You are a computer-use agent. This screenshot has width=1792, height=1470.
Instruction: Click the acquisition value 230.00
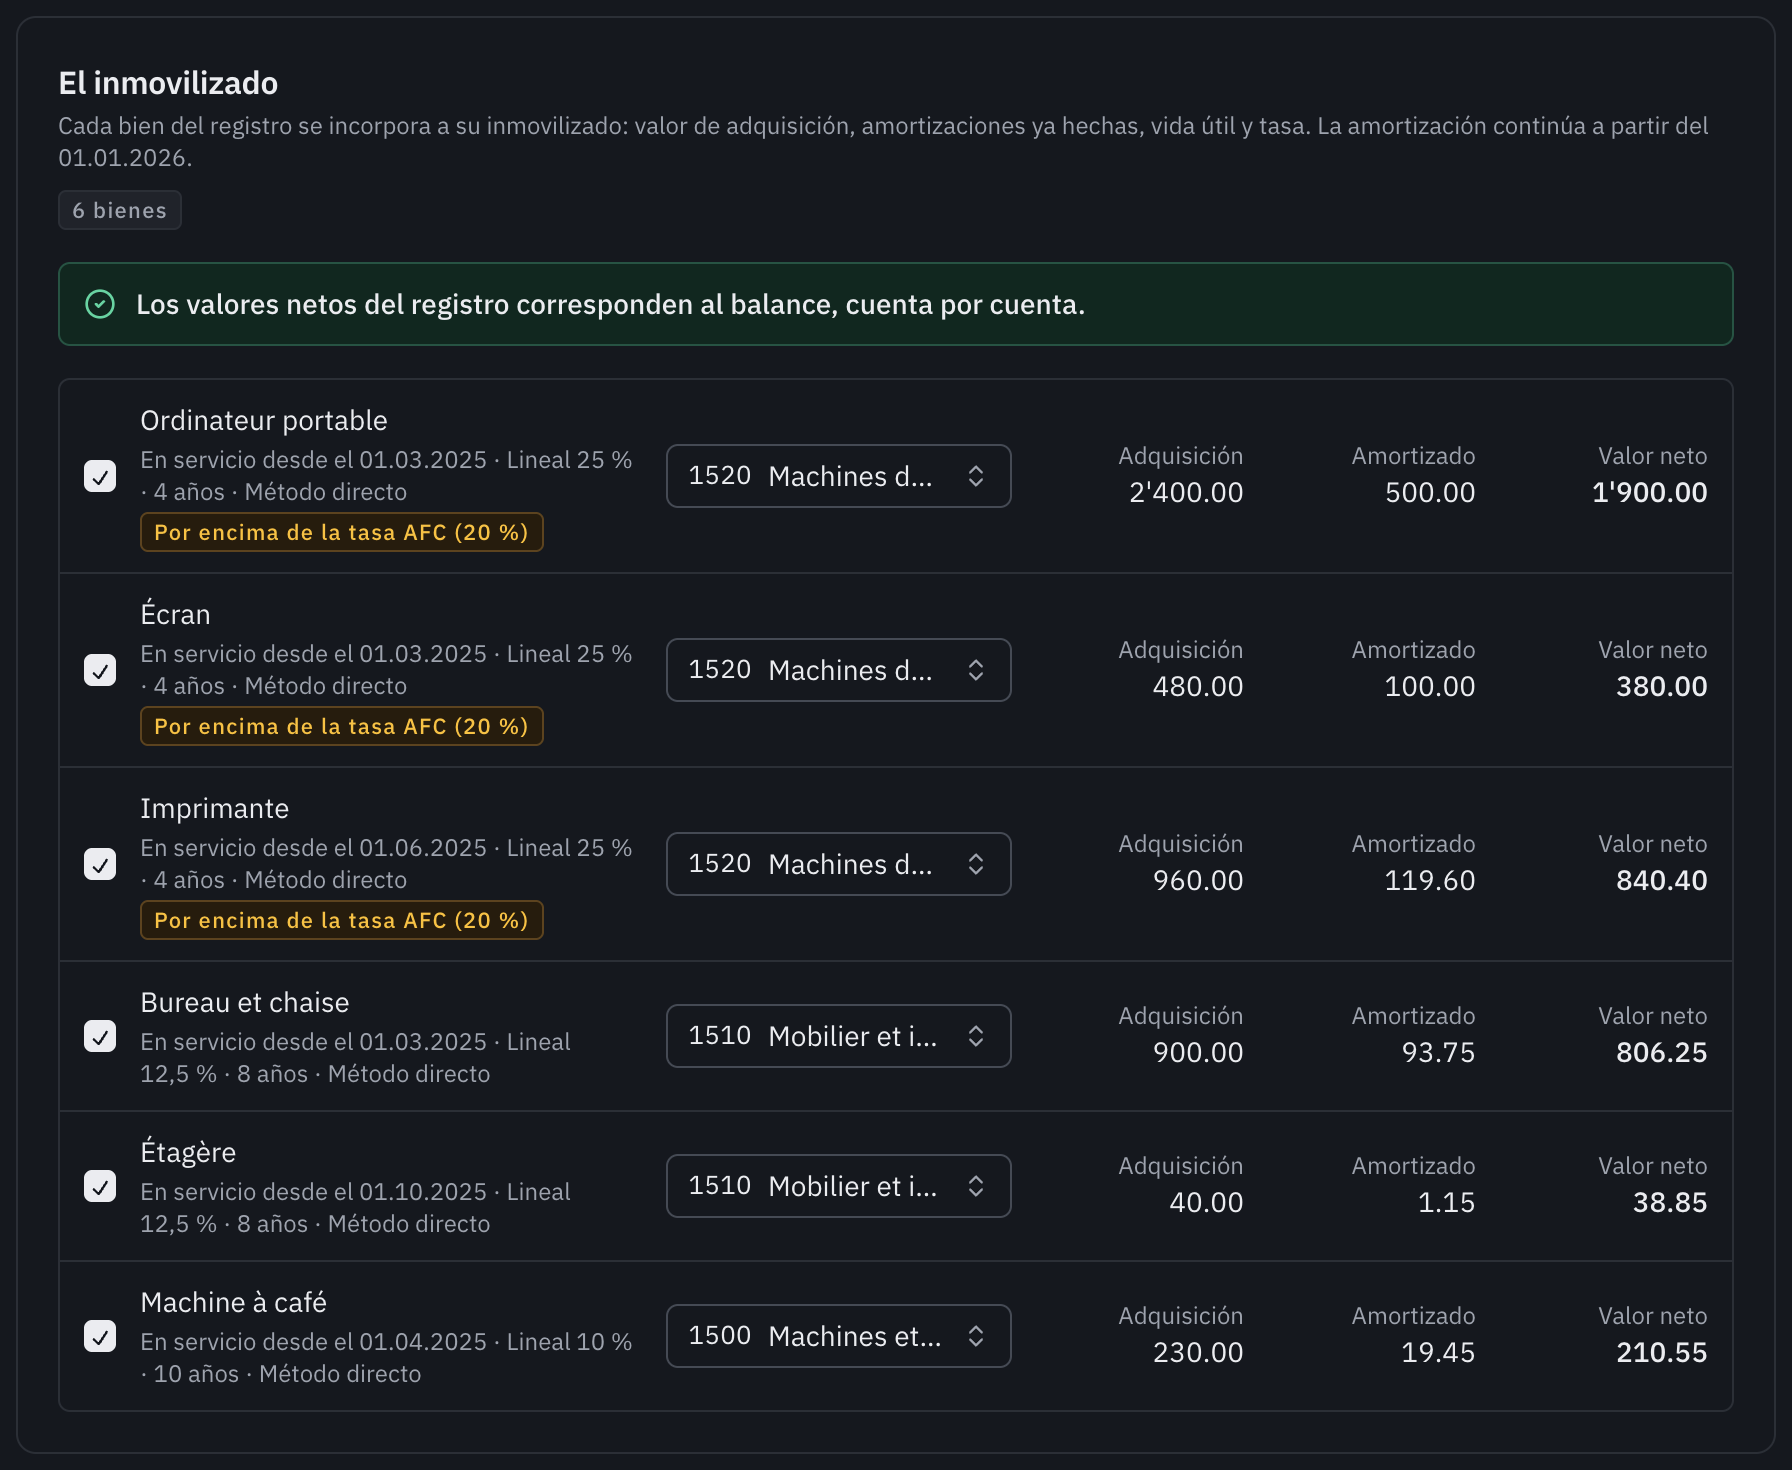[1198, 1352]
